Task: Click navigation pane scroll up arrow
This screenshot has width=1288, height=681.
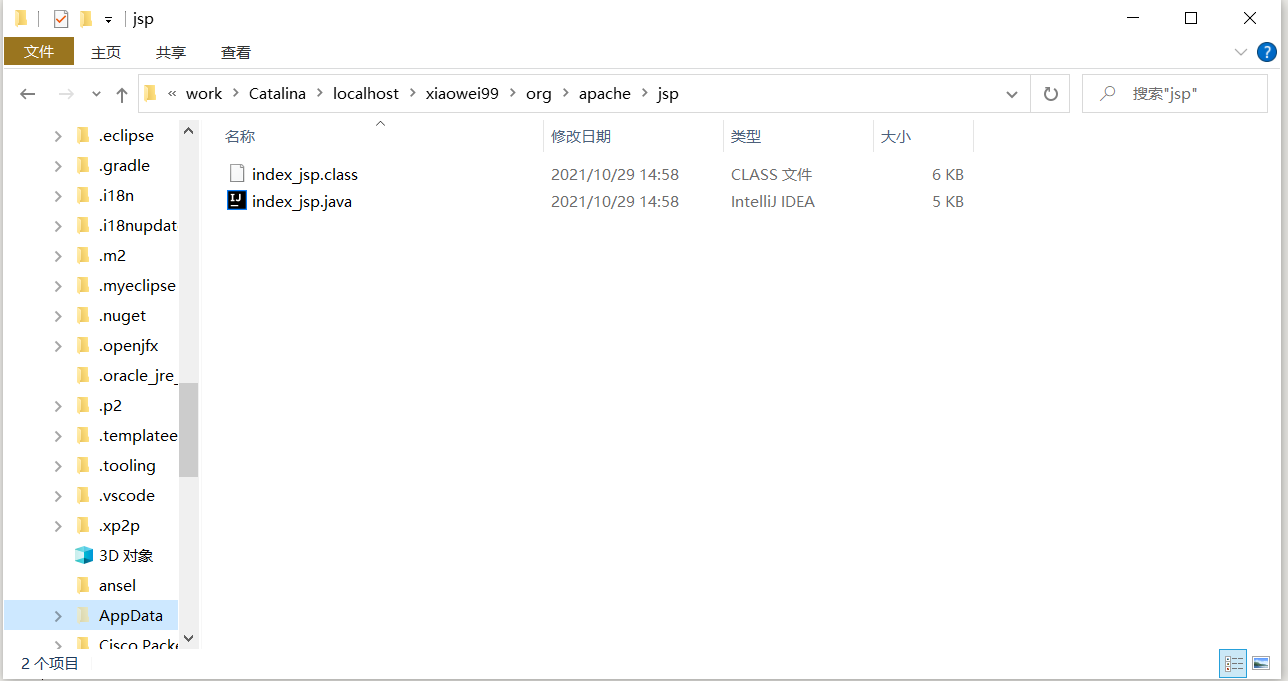Action: [188, 129]
